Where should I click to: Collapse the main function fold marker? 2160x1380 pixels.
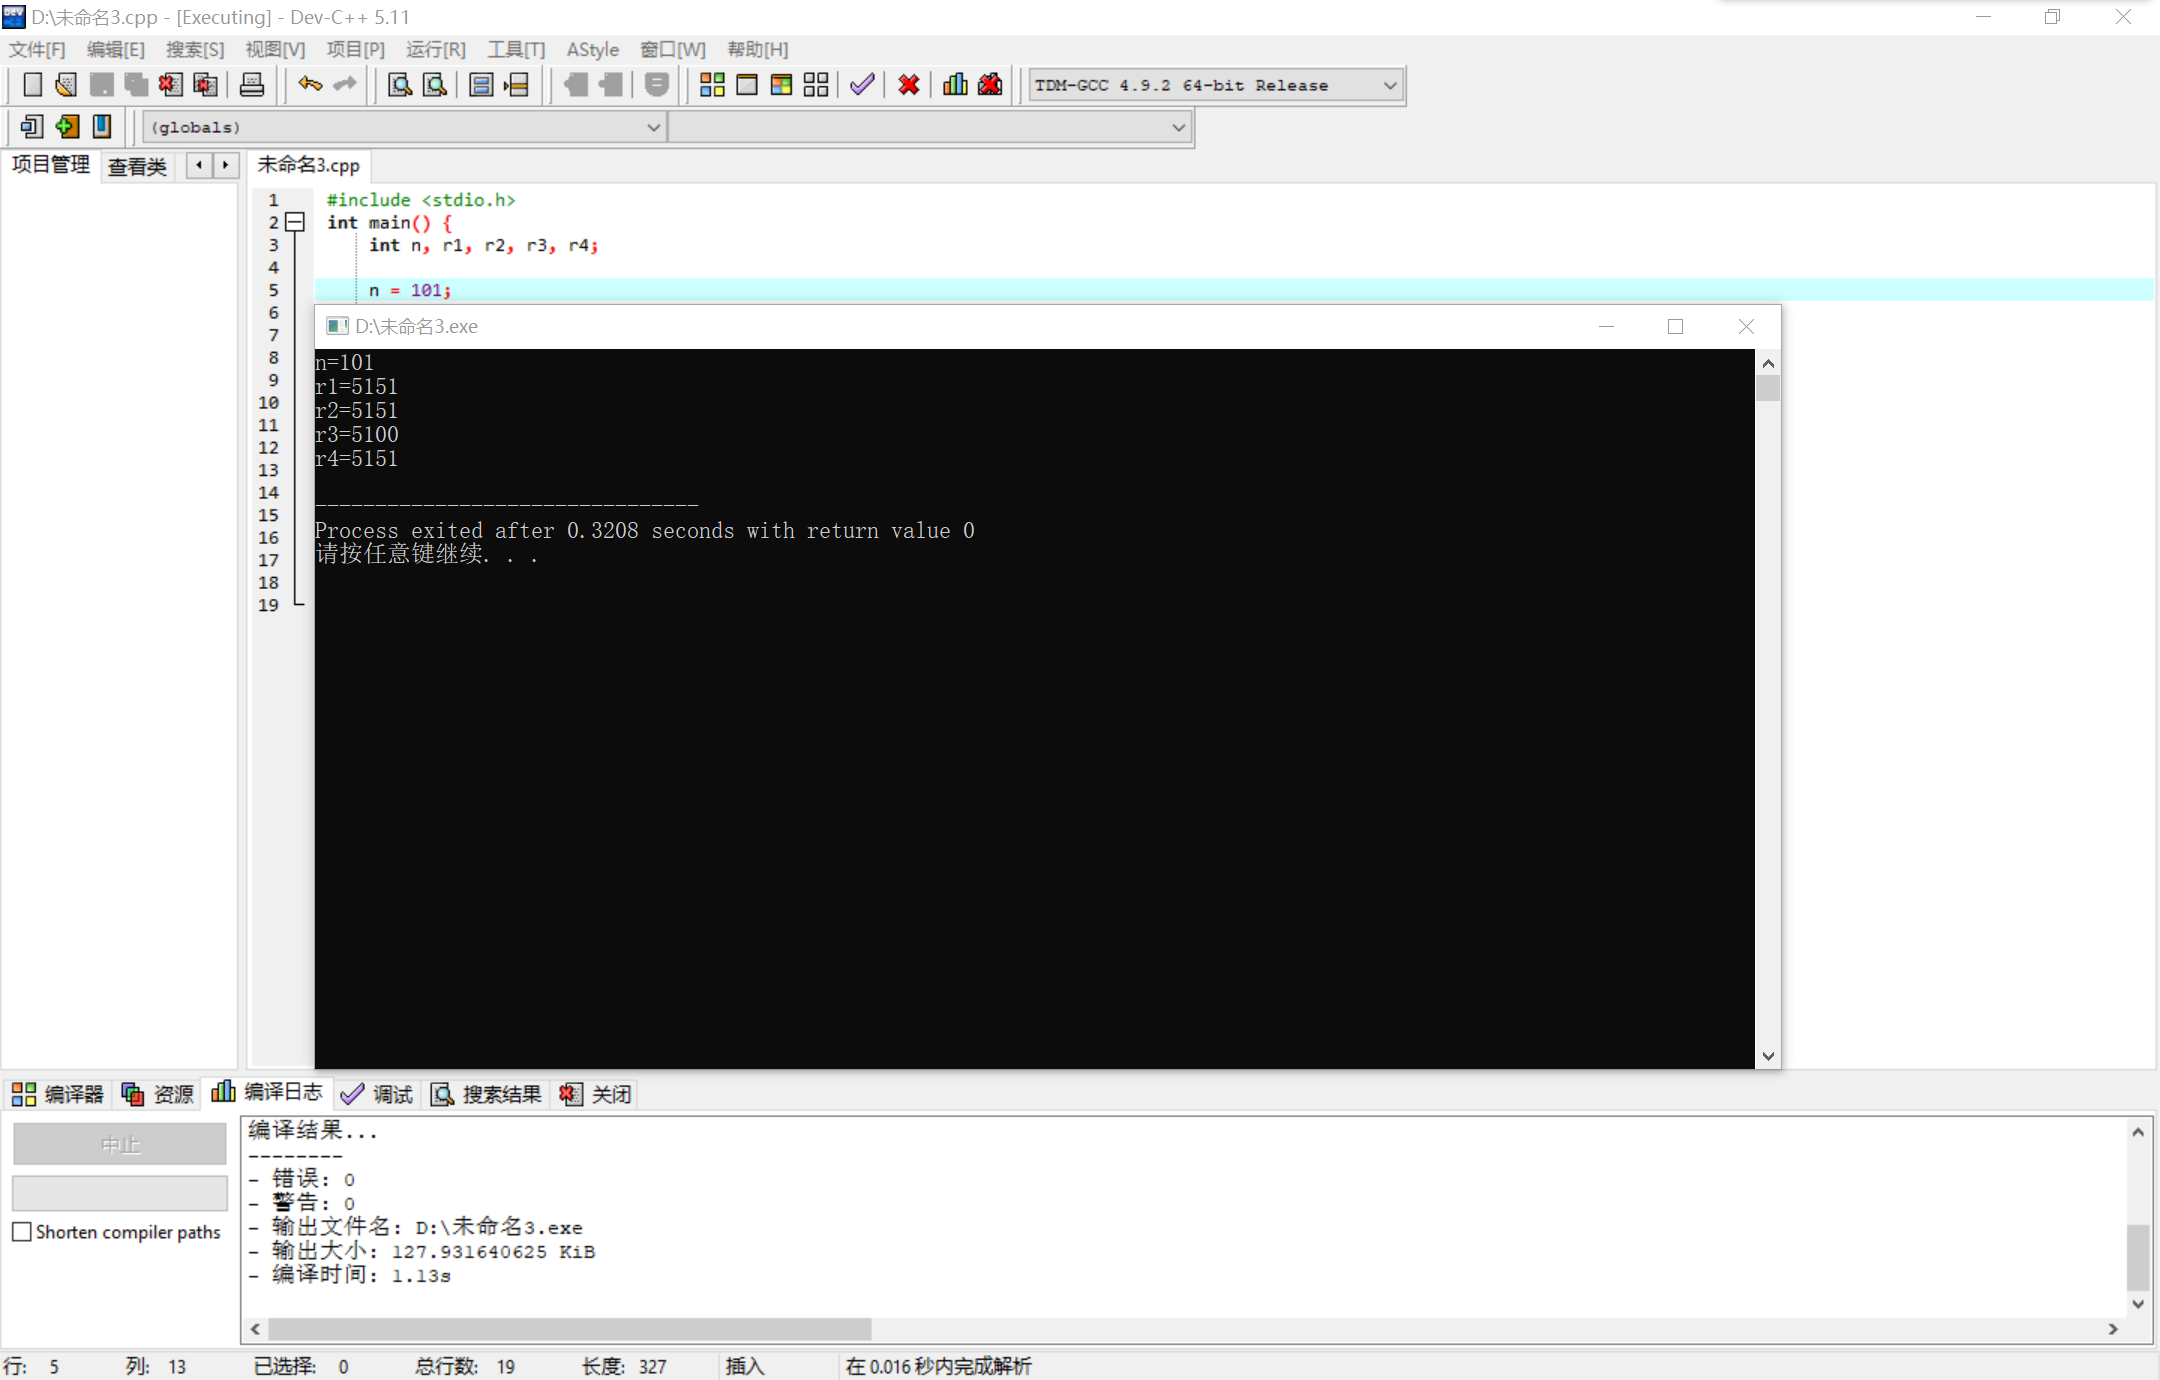[295, 222]
